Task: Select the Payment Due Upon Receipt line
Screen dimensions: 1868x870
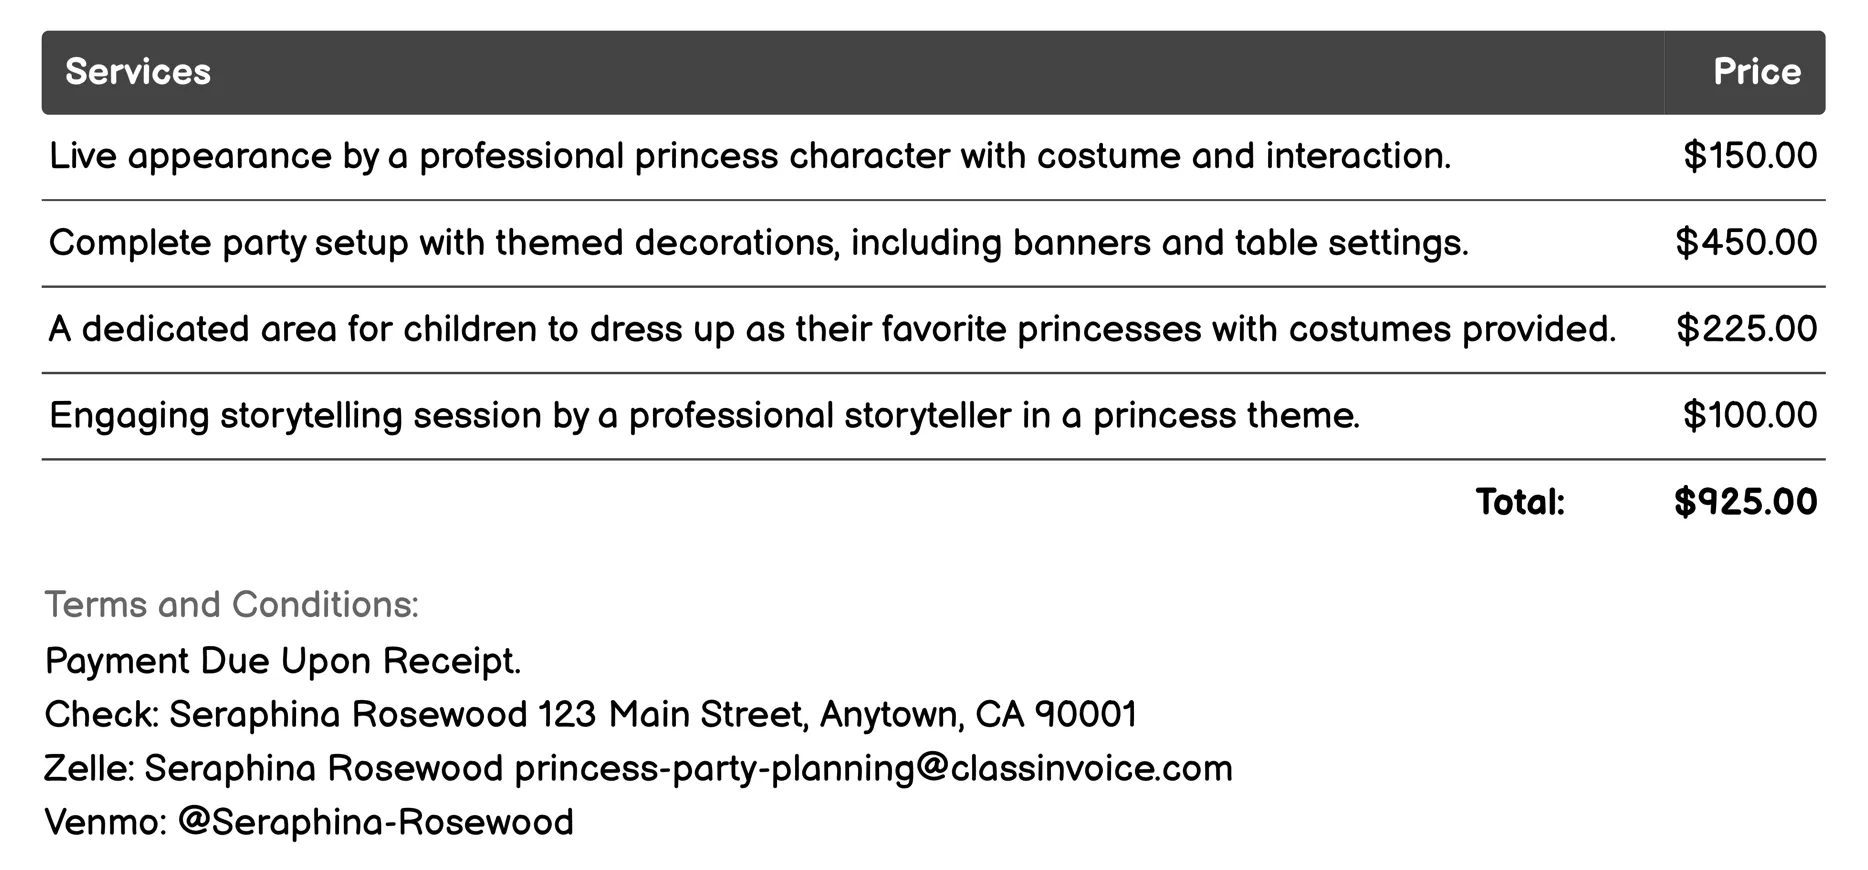Action: 283,661
